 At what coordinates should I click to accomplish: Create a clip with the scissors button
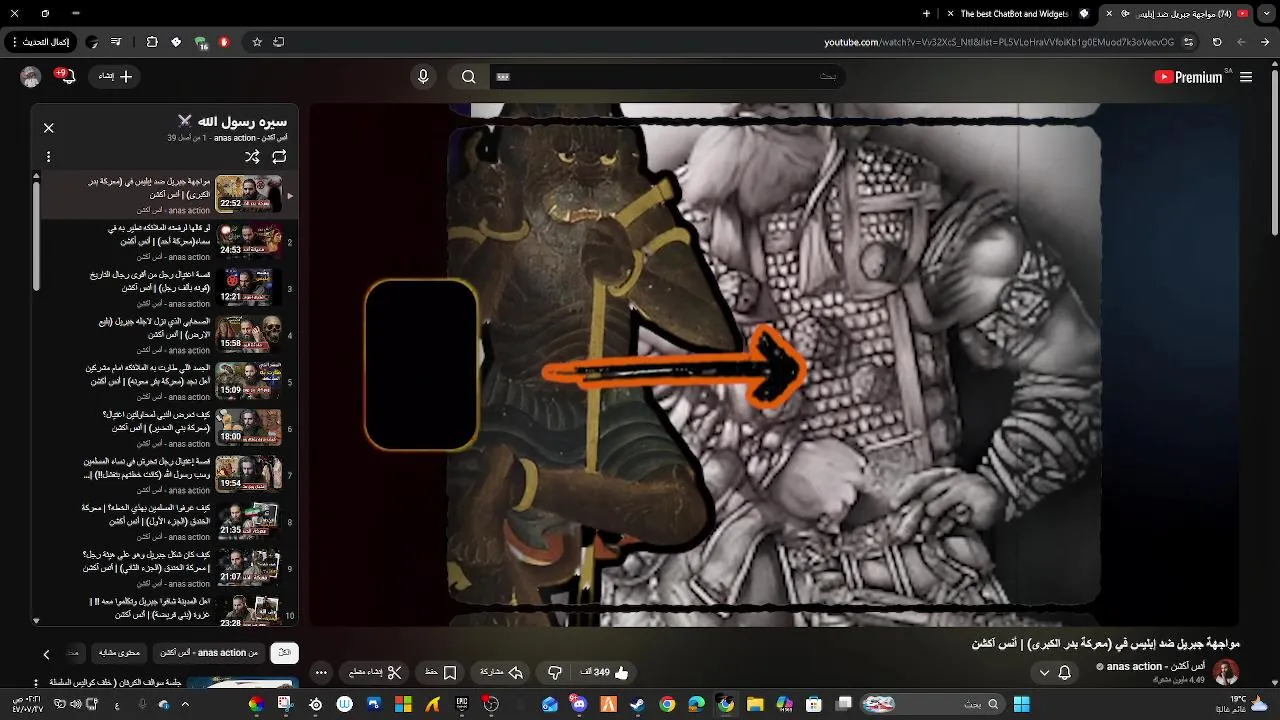pos(374,672)
